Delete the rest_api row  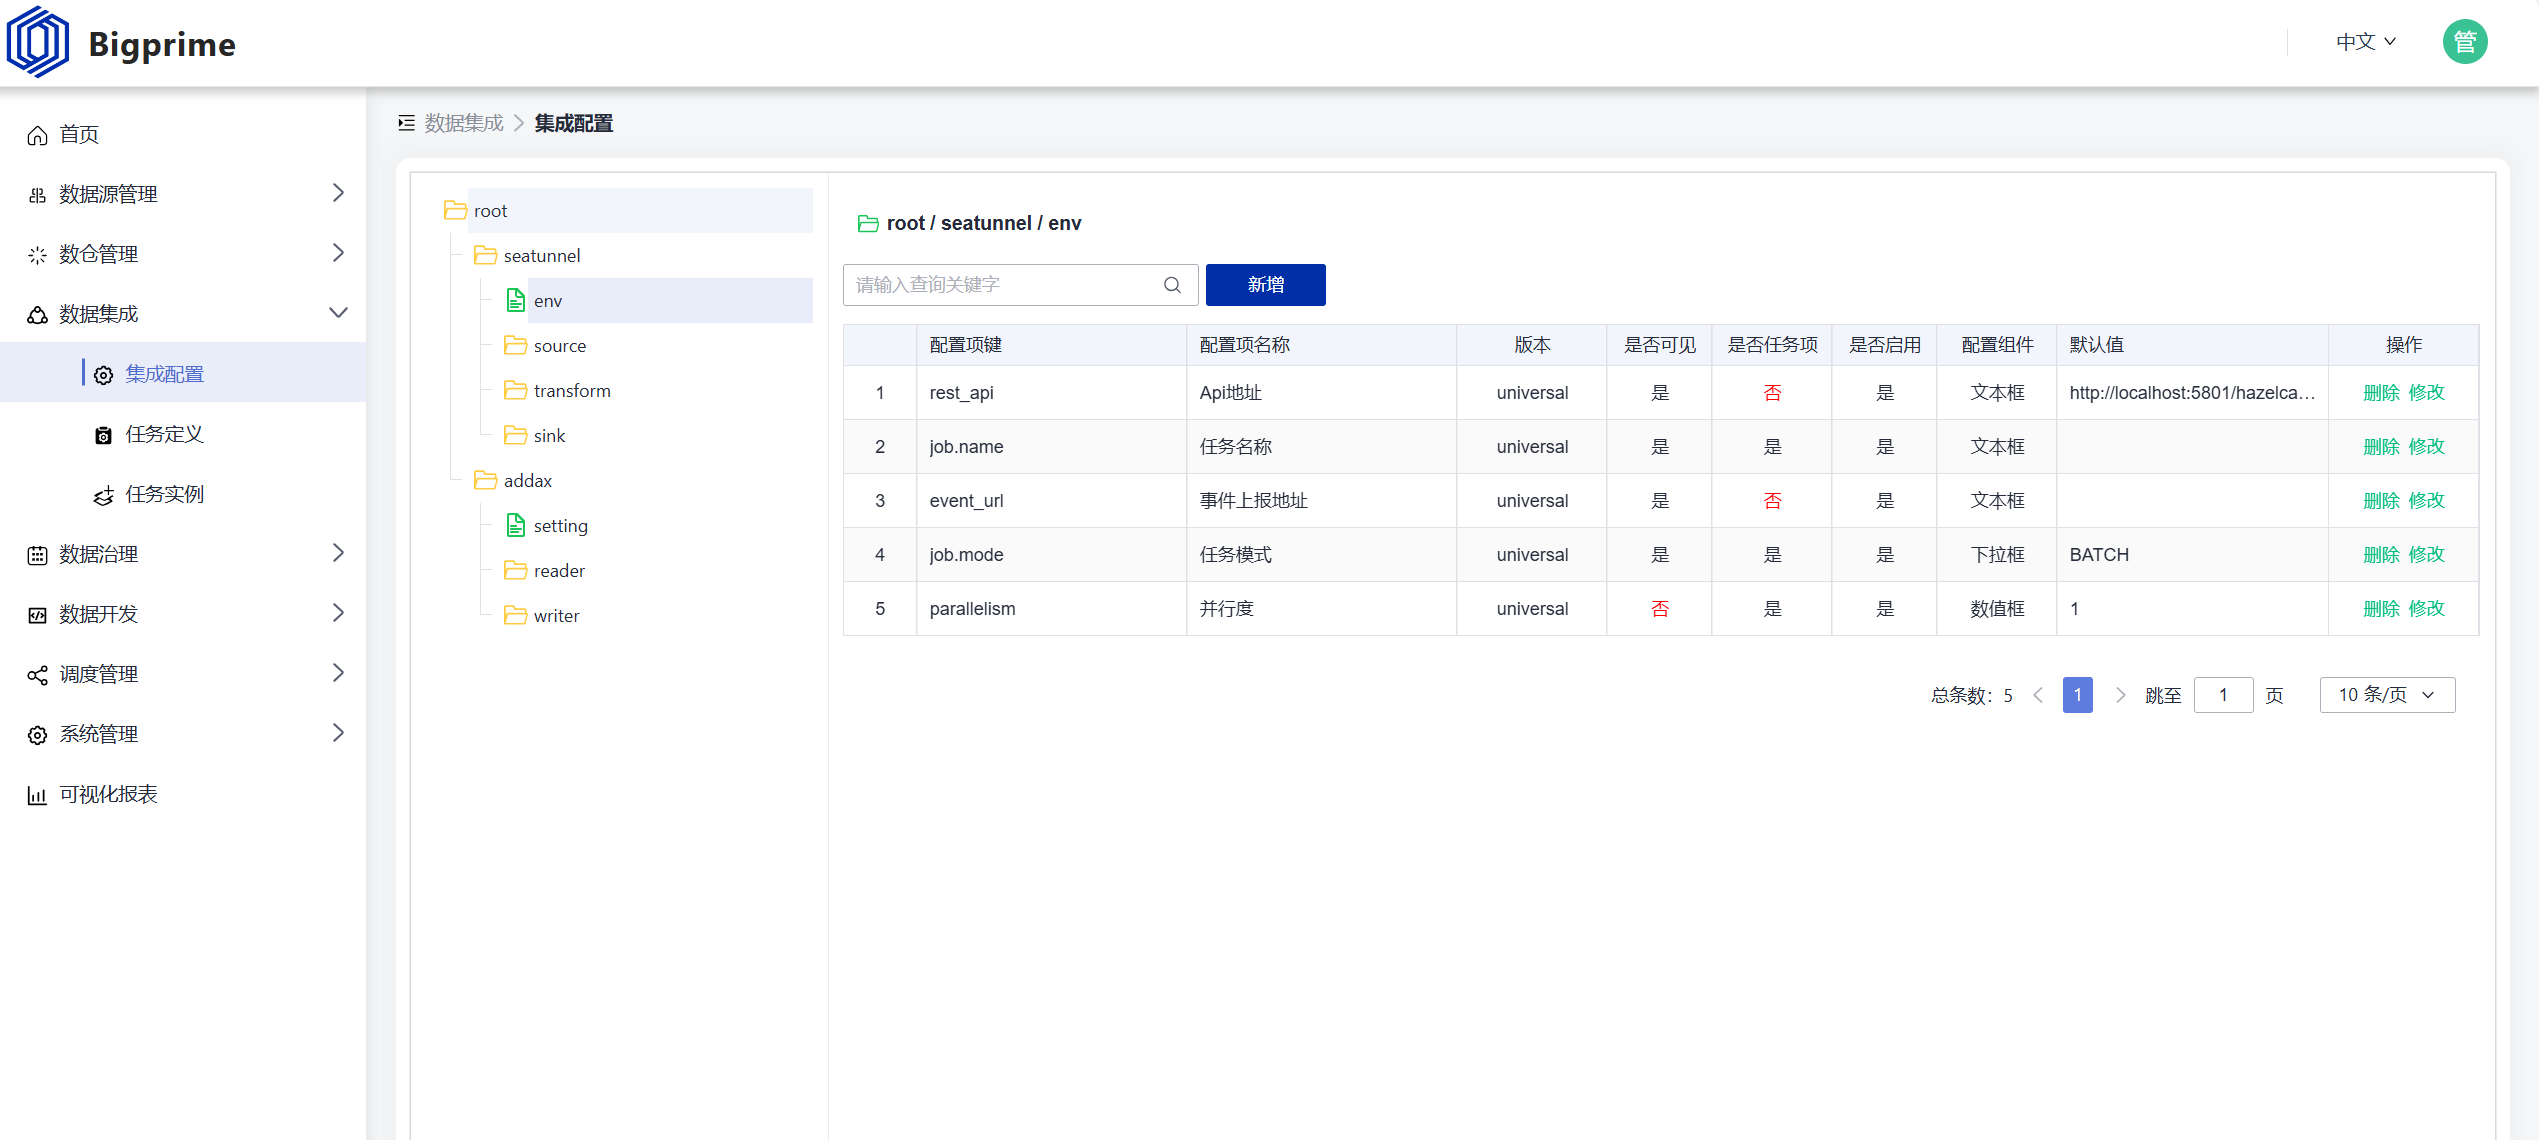pos(2381,393)
